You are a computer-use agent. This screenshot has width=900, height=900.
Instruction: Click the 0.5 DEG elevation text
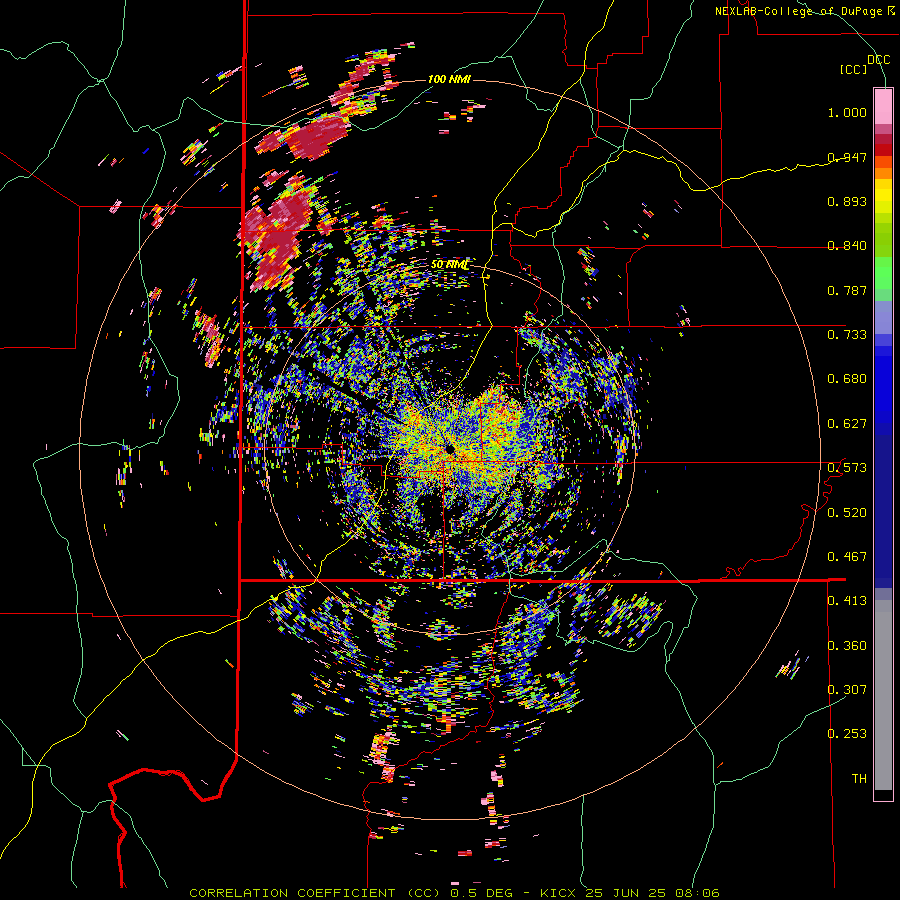click(481, 893)
